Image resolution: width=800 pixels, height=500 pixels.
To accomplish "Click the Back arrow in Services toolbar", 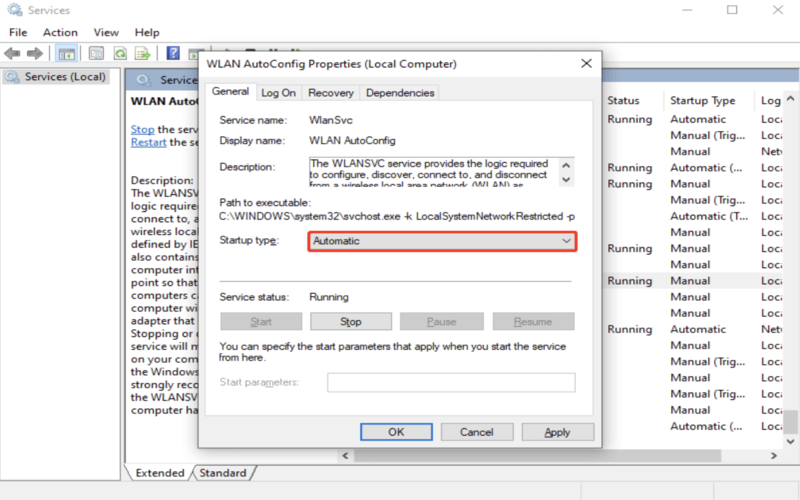I will pos(12,53).
